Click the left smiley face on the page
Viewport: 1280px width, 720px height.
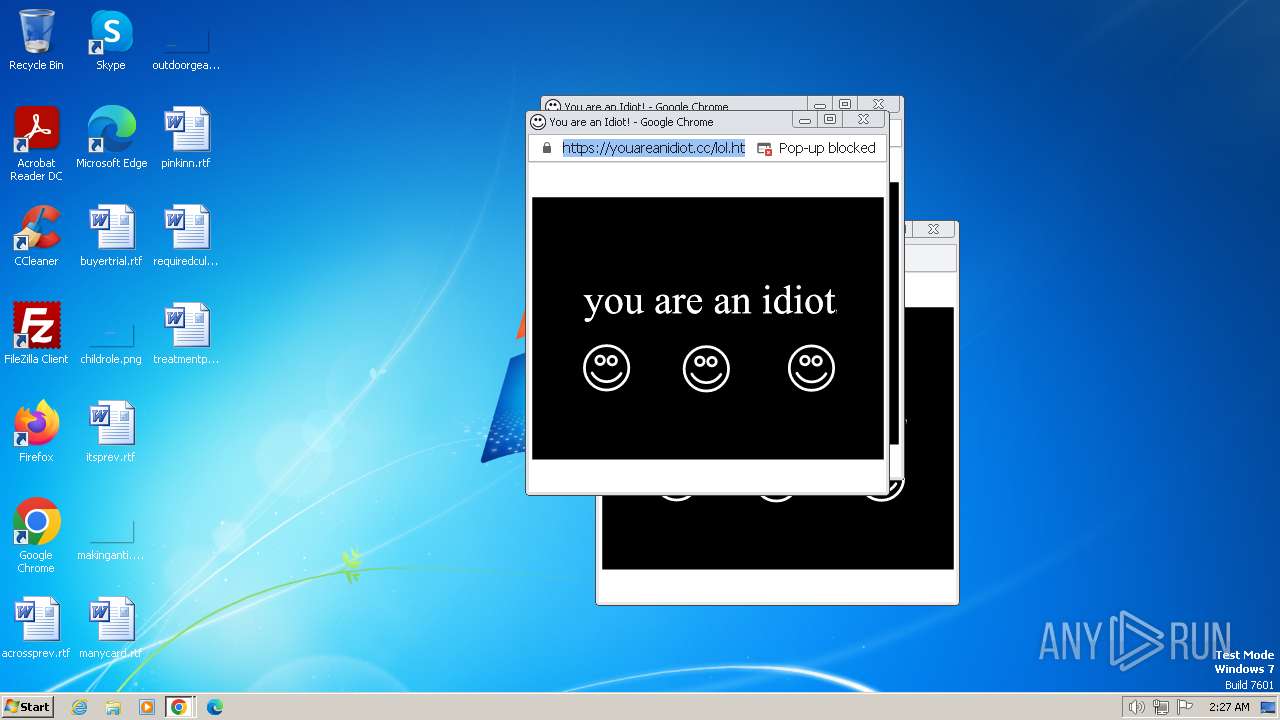606,368
